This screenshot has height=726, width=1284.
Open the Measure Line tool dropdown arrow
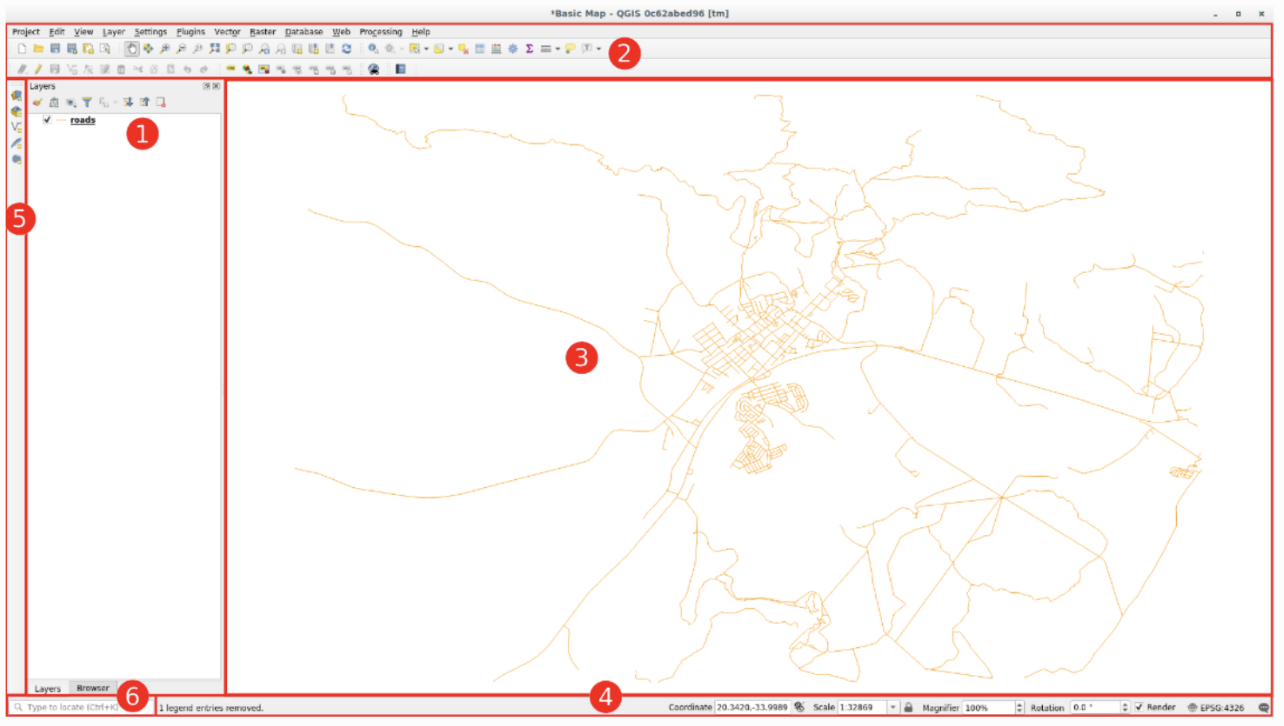558,48
